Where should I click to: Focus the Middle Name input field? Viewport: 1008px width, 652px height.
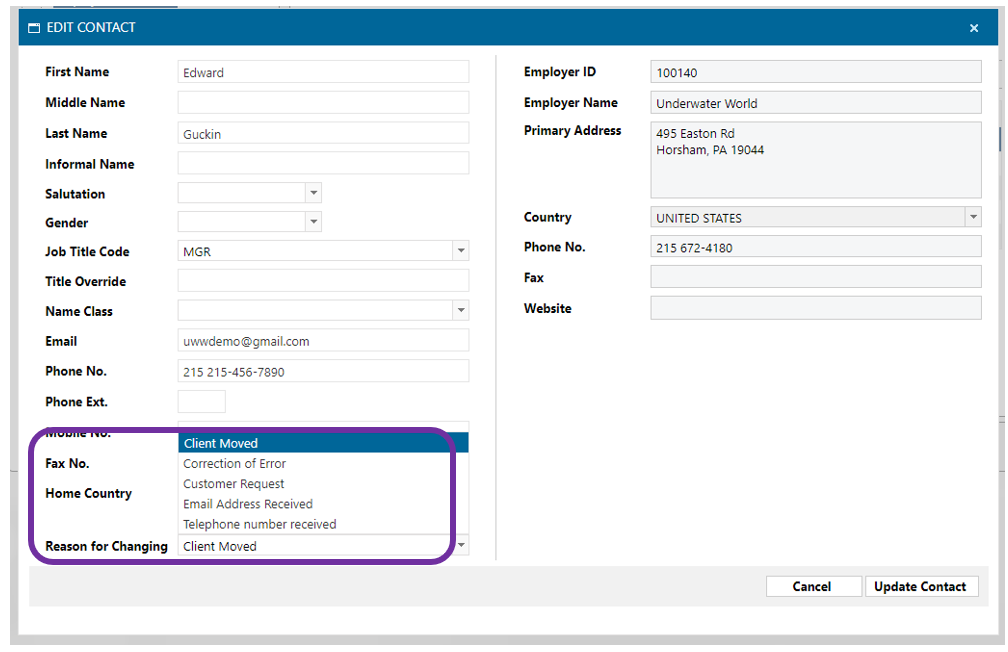click(323, 103)
